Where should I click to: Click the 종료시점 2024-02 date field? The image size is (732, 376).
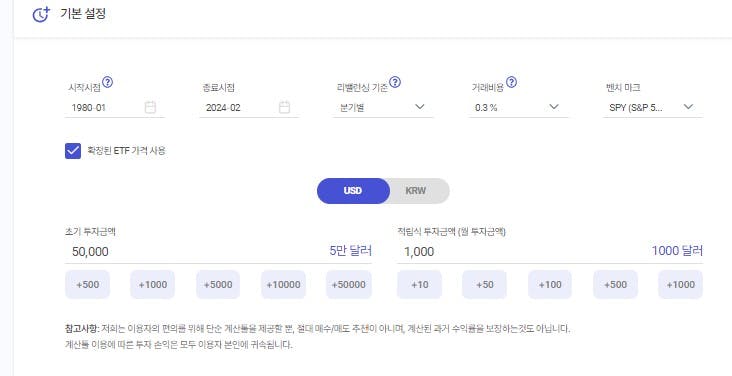tap(249, 107)
